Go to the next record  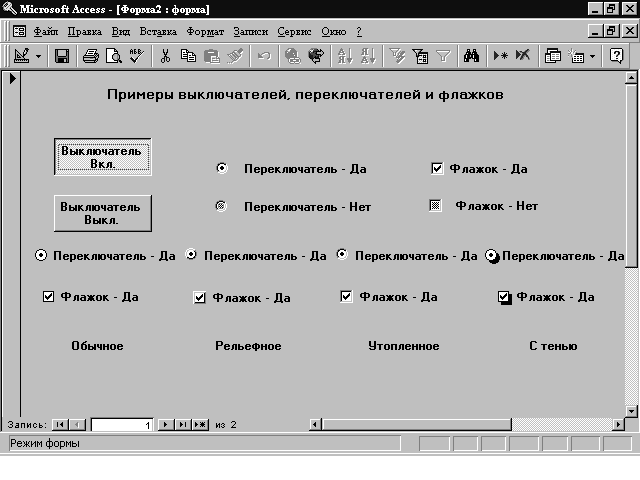[x=166, y=424]
